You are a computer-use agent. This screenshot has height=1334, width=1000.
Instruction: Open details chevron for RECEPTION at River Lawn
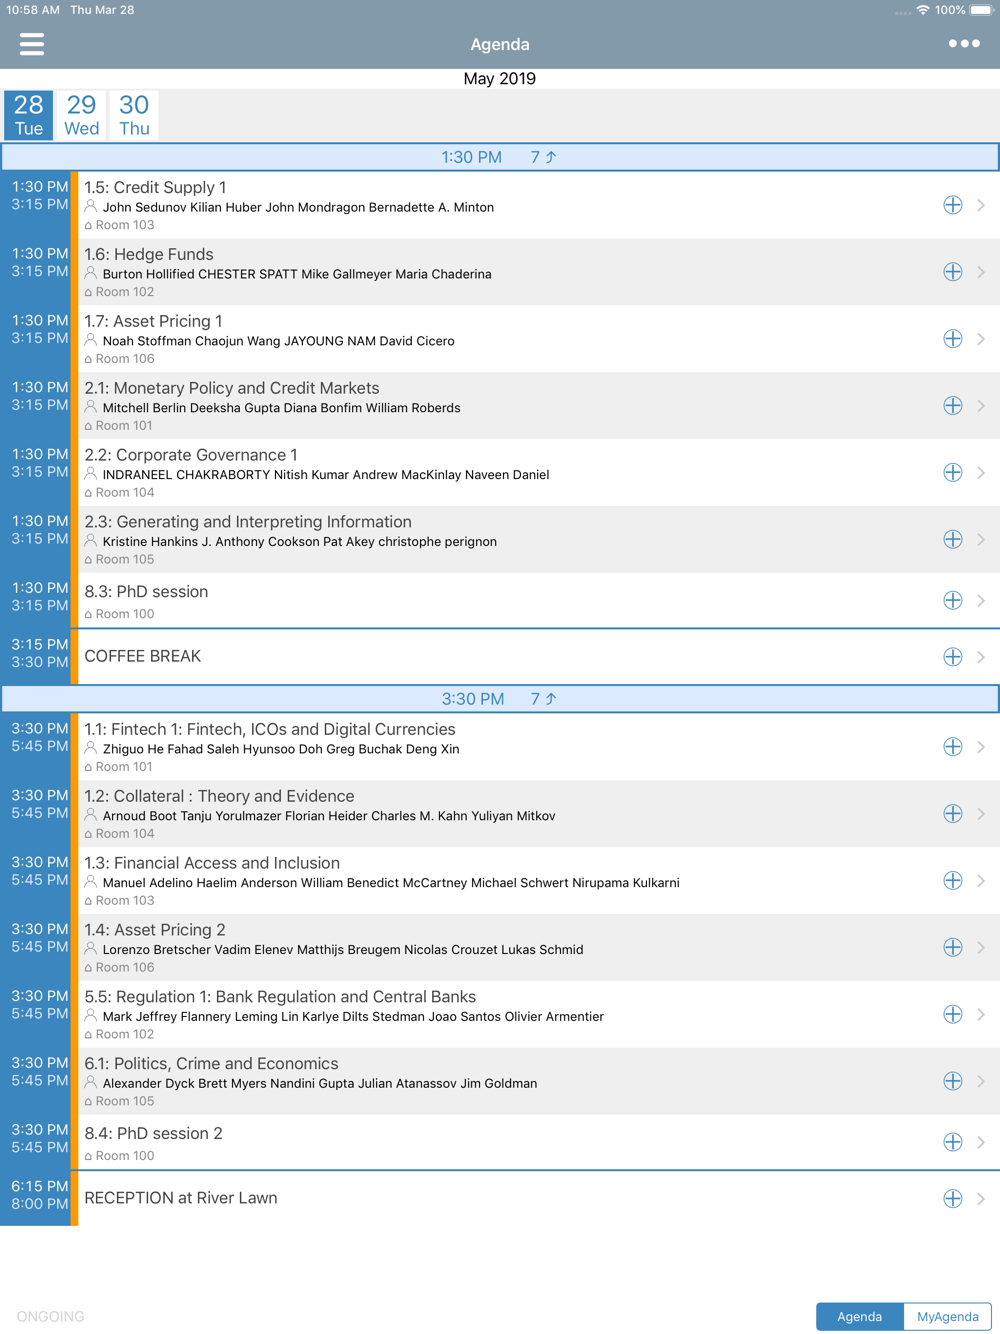[981, 1198]
